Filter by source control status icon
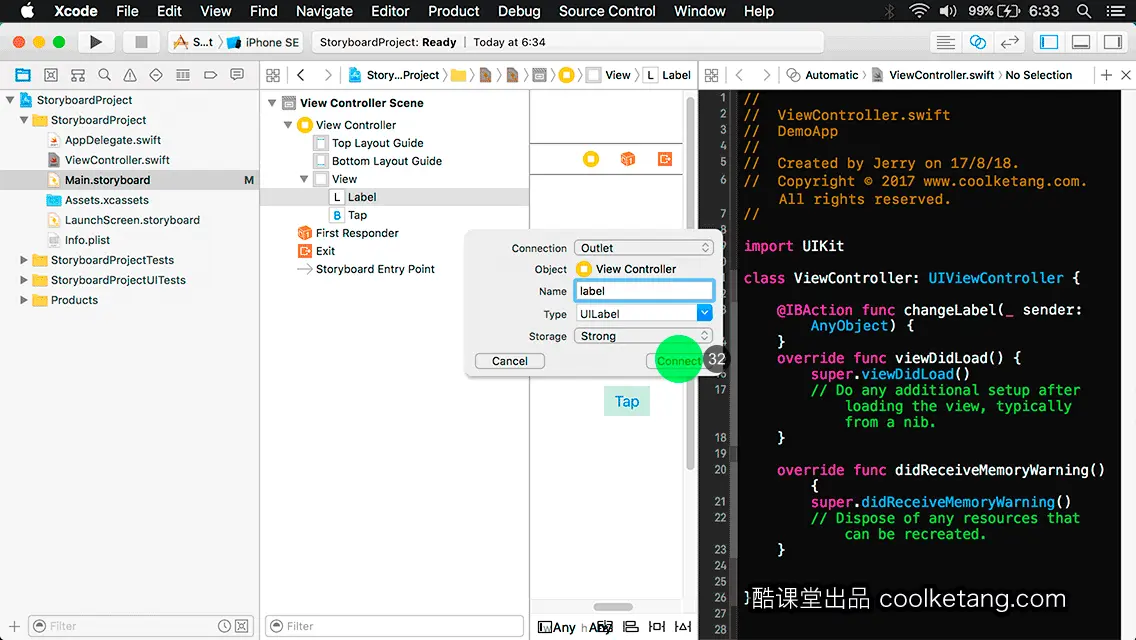Viewport: 1136px width, 640px height. (242, 626)
